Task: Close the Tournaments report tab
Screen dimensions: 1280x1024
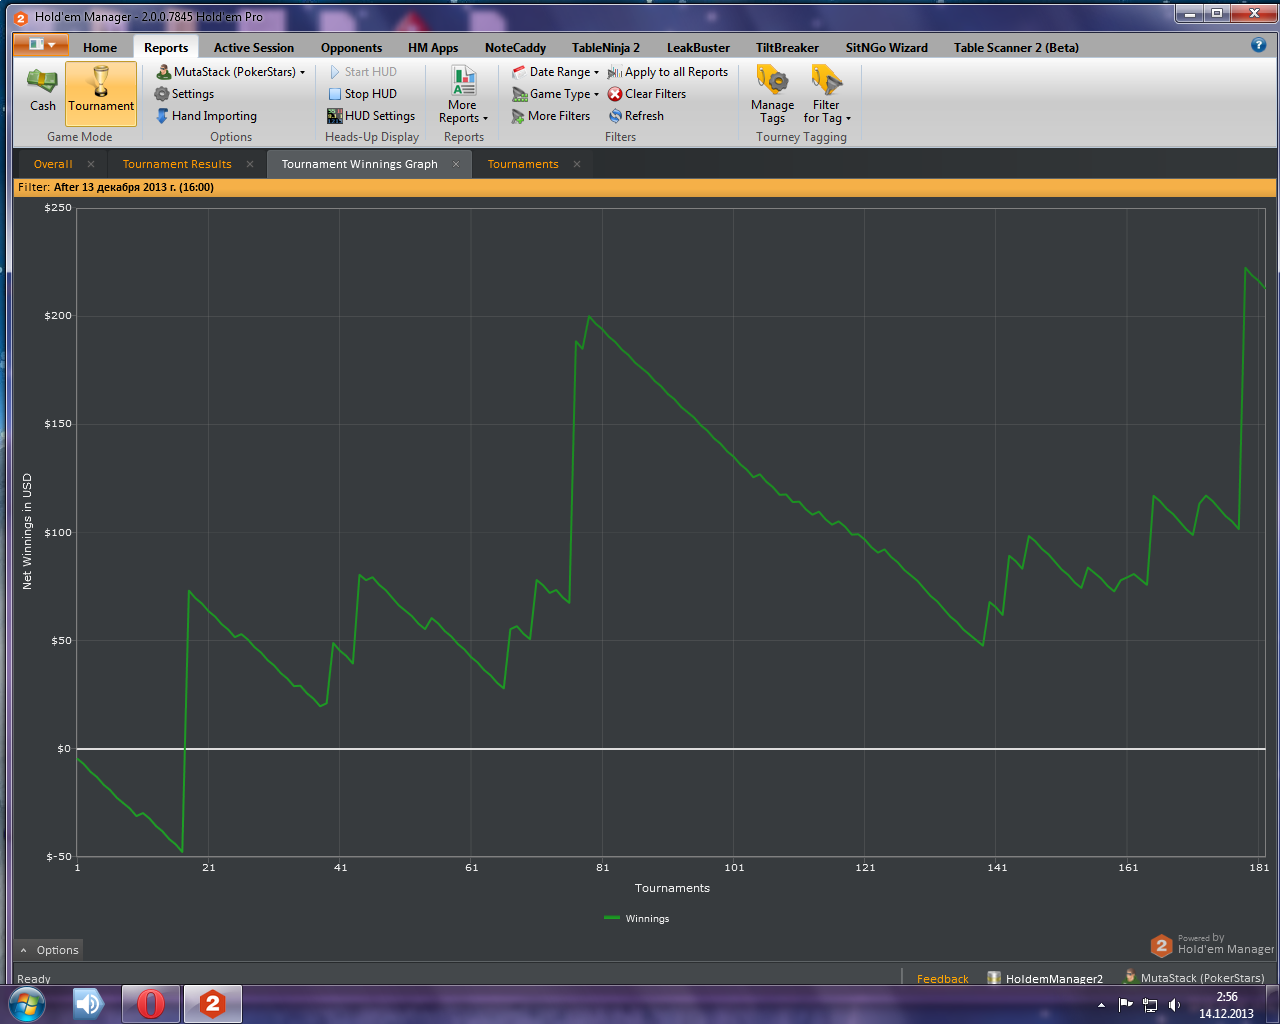Action: pyautogui.click(x=577, y=164)
